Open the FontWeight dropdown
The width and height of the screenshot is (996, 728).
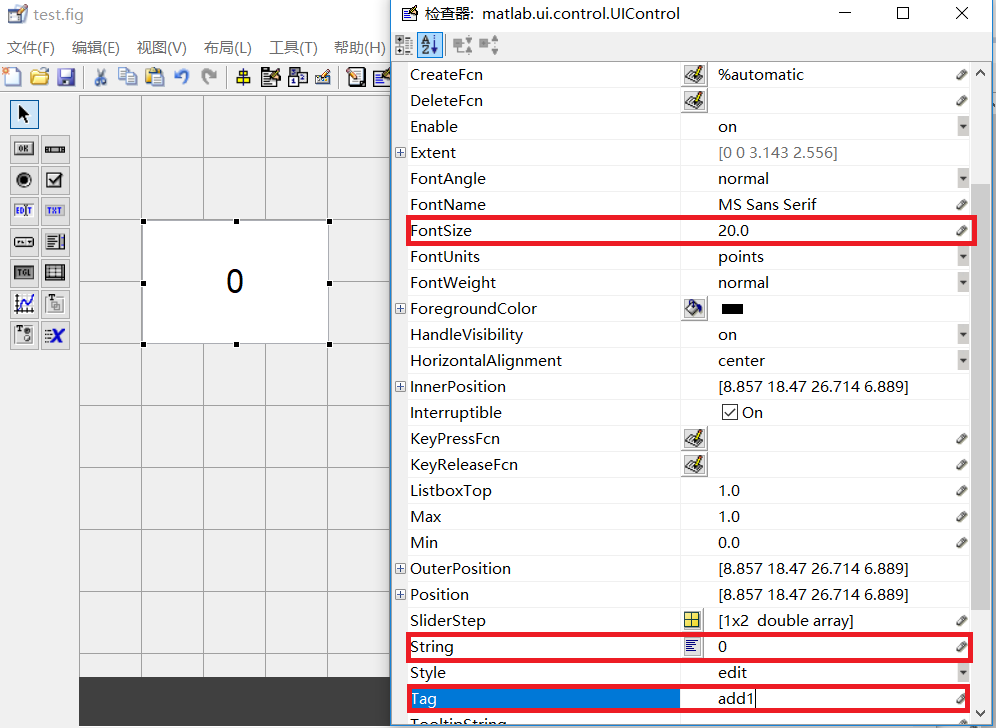962,283
